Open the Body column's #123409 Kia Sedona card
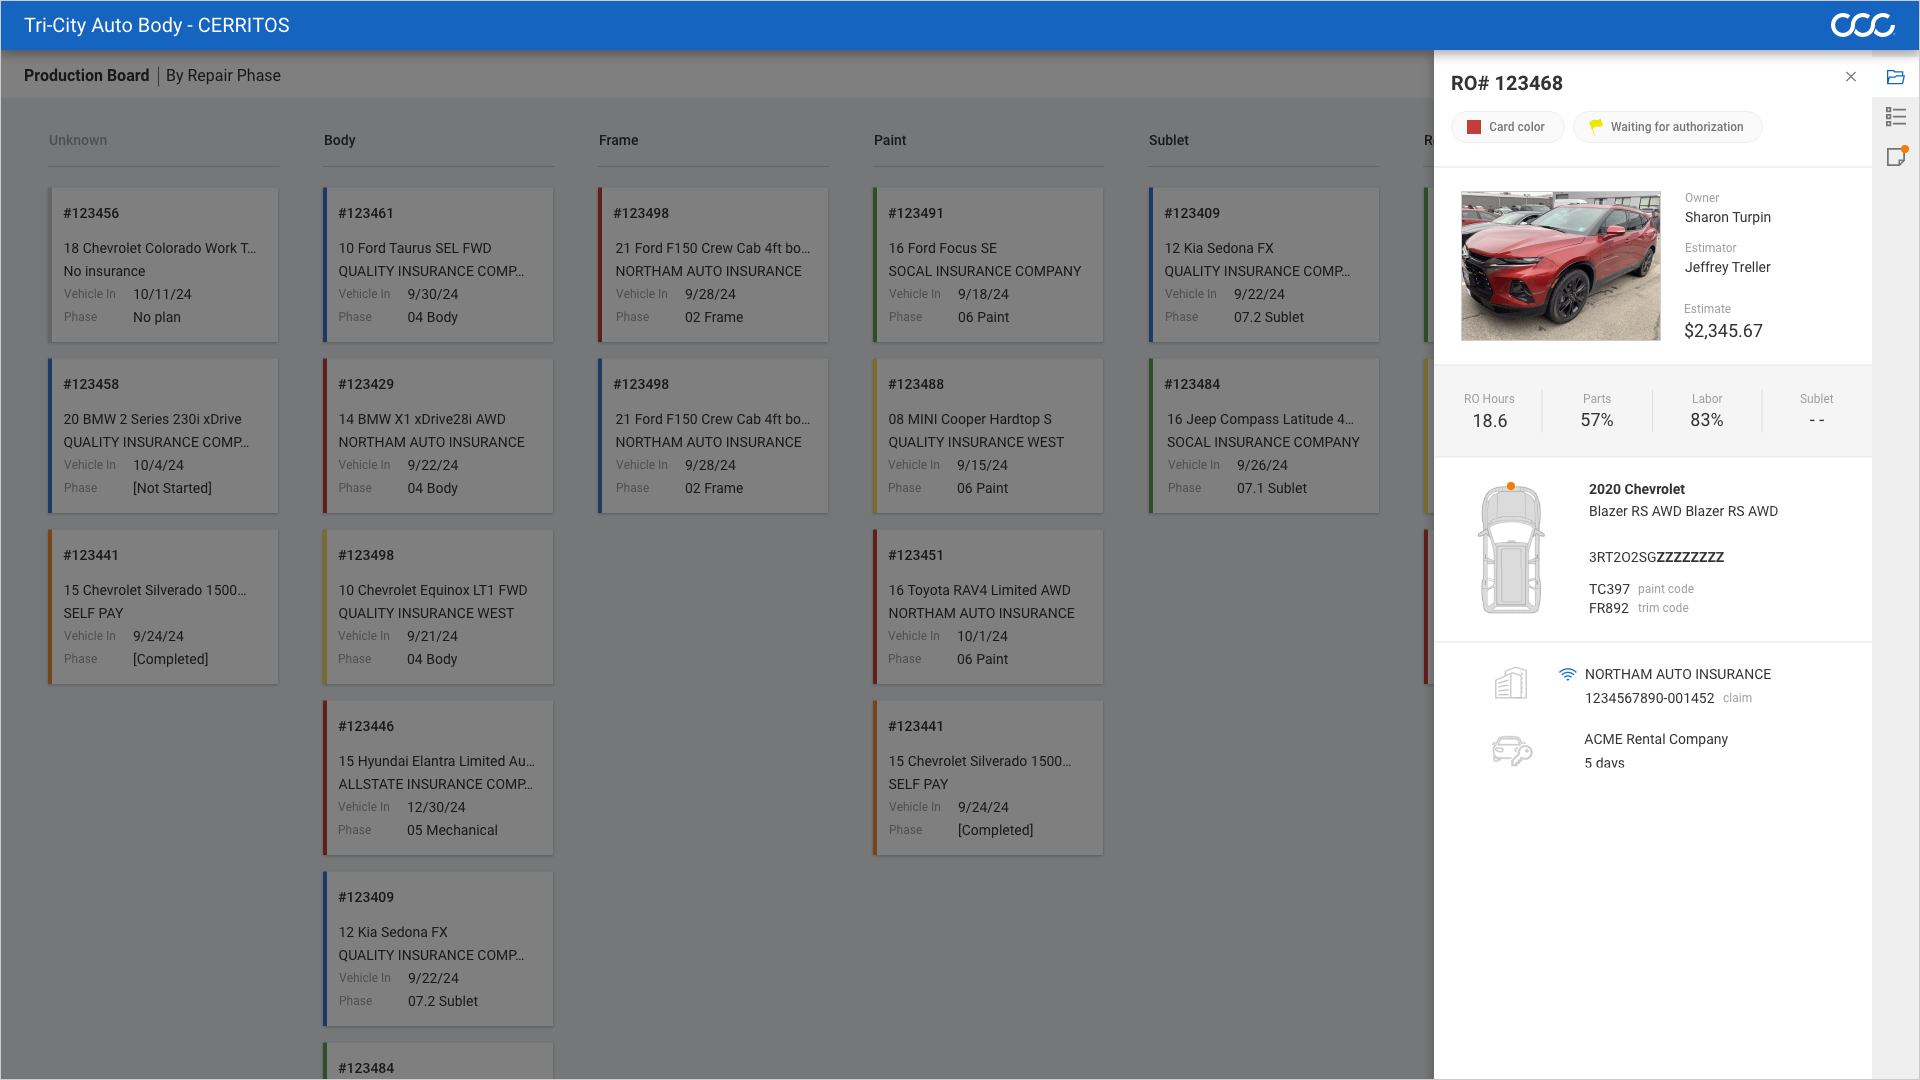The height and width of the screenshot is (1080, 1920). pyautogui.click(x=439, y=949)
